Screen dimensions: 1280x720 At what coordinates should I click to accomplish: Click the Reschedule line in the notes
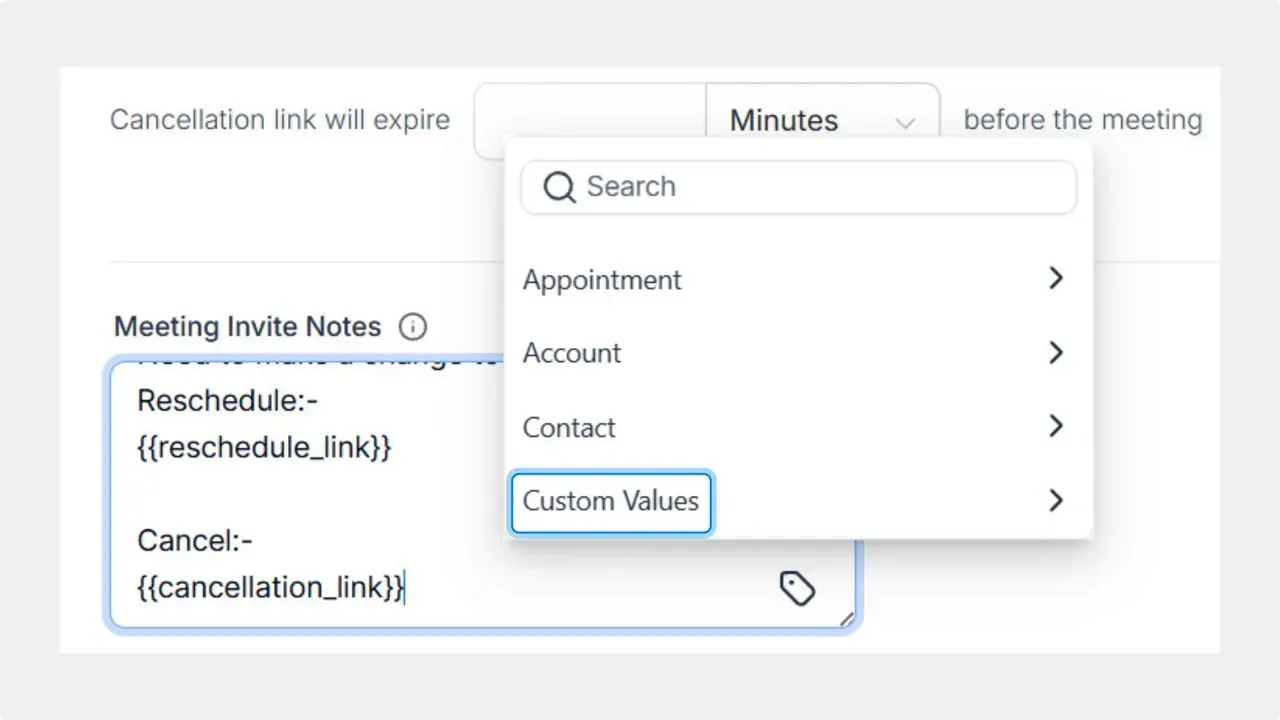tap(226, 400)
